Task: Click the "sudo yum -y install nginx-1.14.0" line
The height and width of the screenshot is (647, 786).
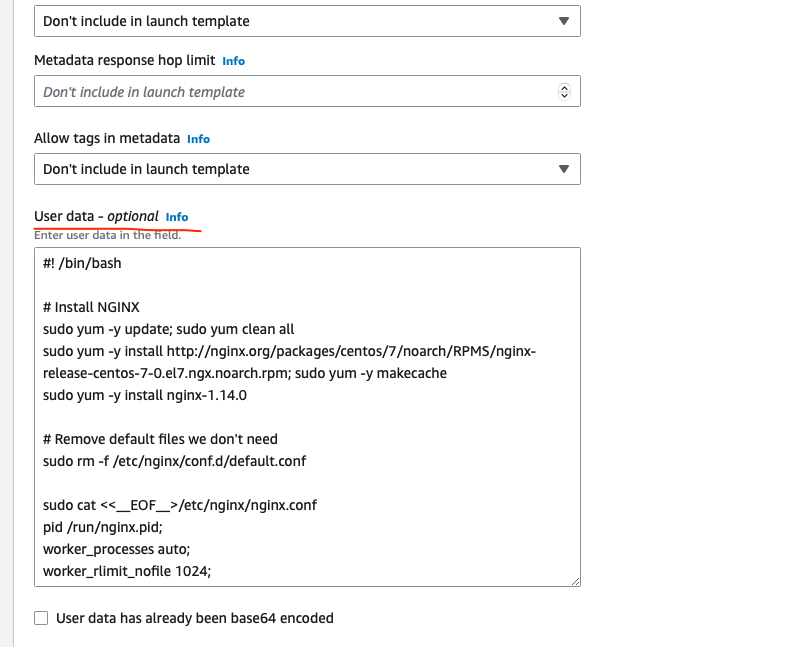Action: (x=145, y=395)
